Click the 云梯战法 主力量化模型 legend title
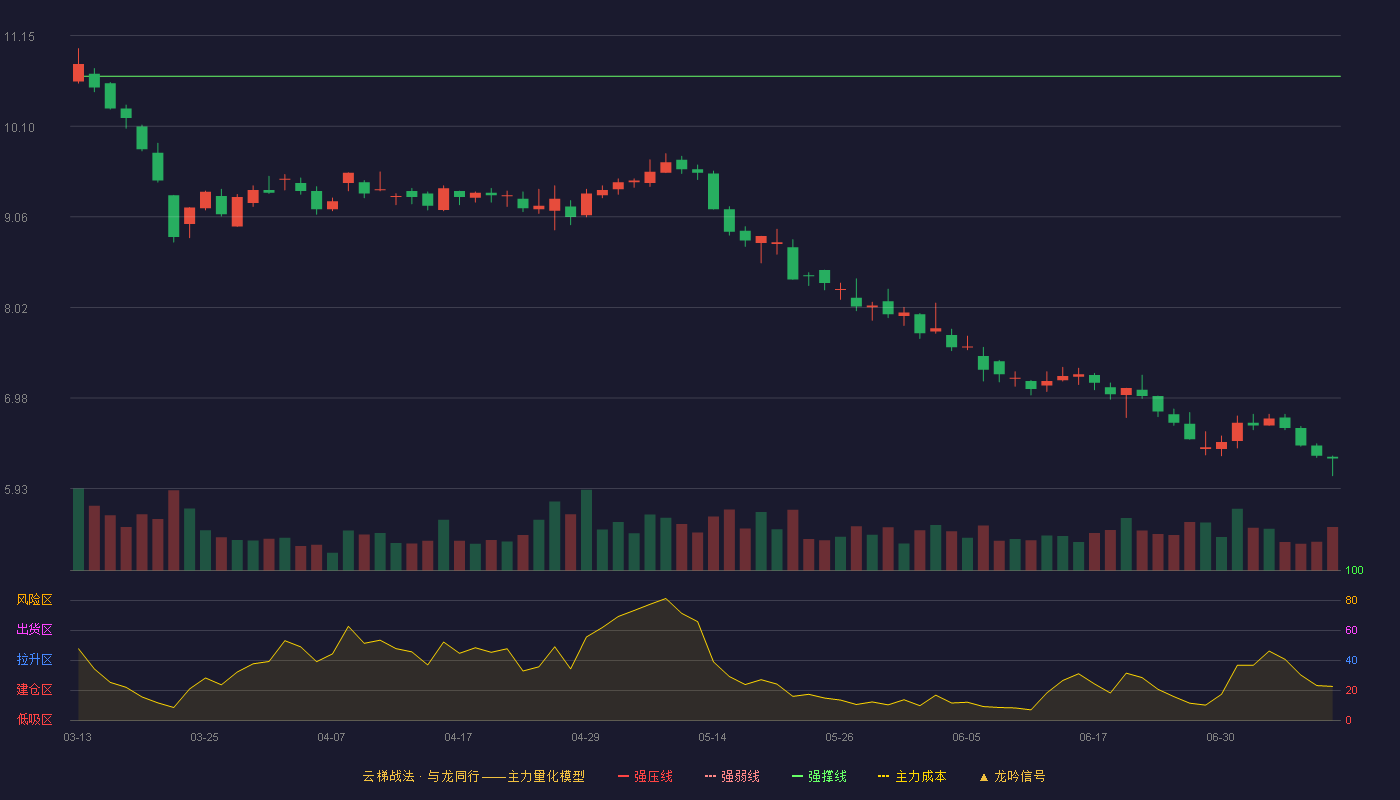 [x=474, y=776]
